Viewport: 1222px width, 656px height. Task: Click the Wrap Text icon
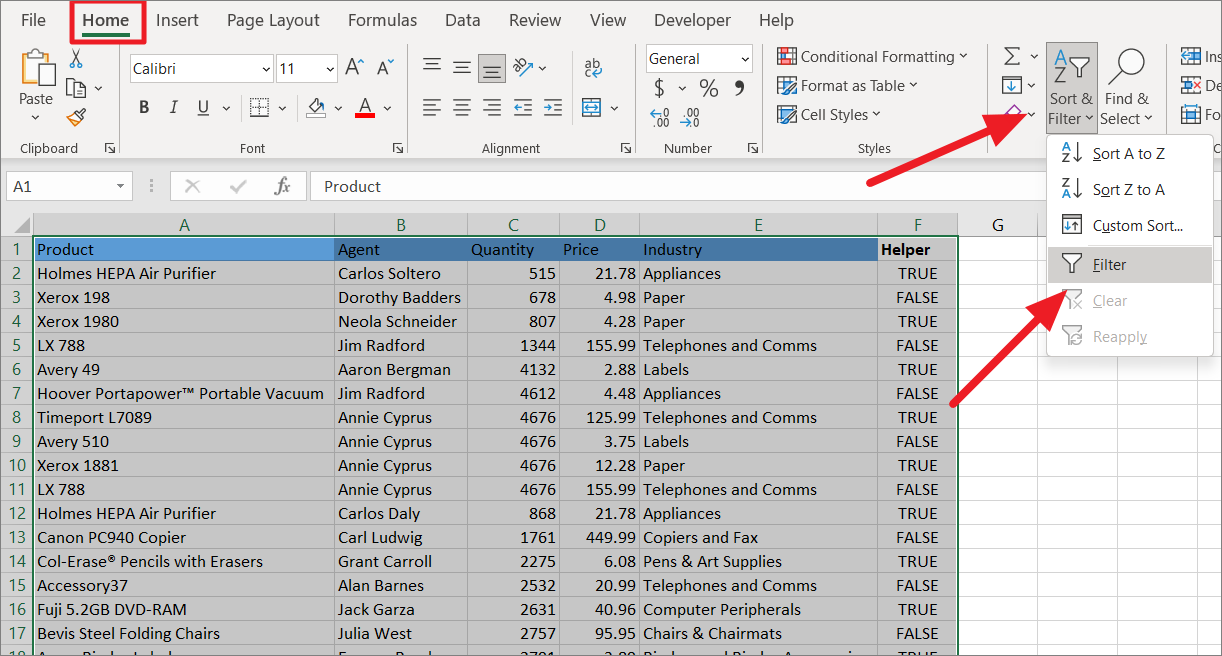point(592,67)
